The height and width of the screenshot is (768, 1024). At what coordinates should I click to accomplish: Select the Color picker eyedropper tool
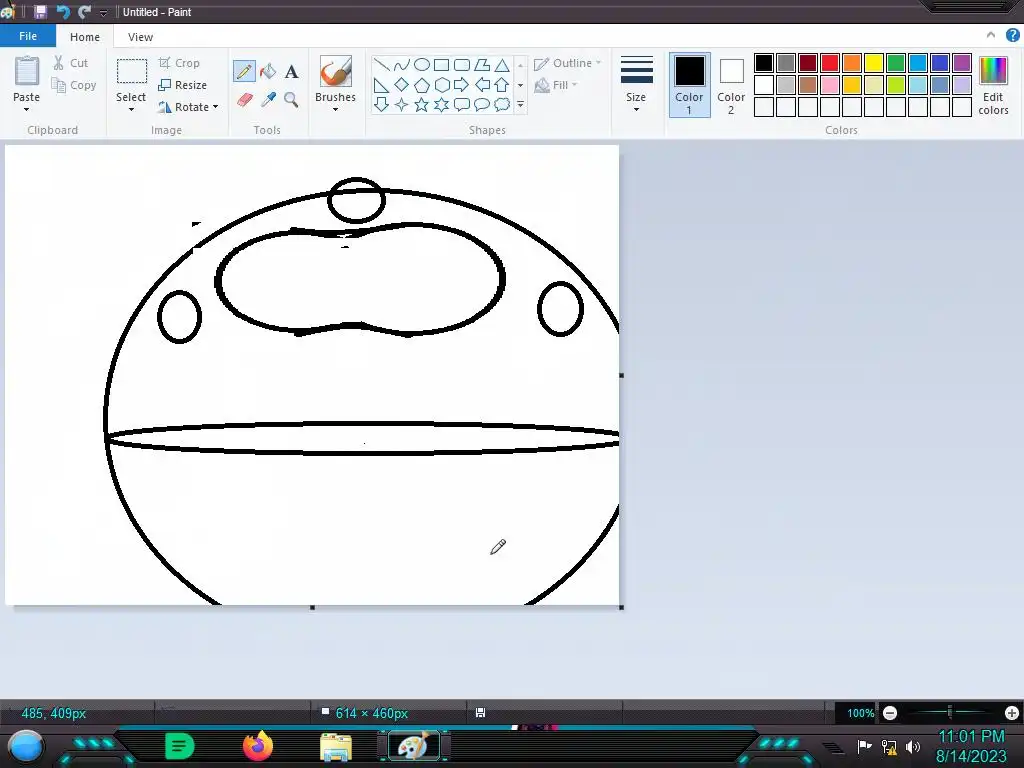[268, 99]
